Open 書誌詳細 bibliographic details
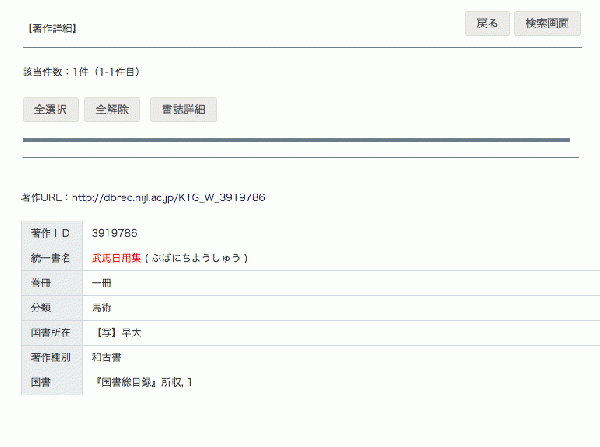The image size is (600, 447). [183, 109]
